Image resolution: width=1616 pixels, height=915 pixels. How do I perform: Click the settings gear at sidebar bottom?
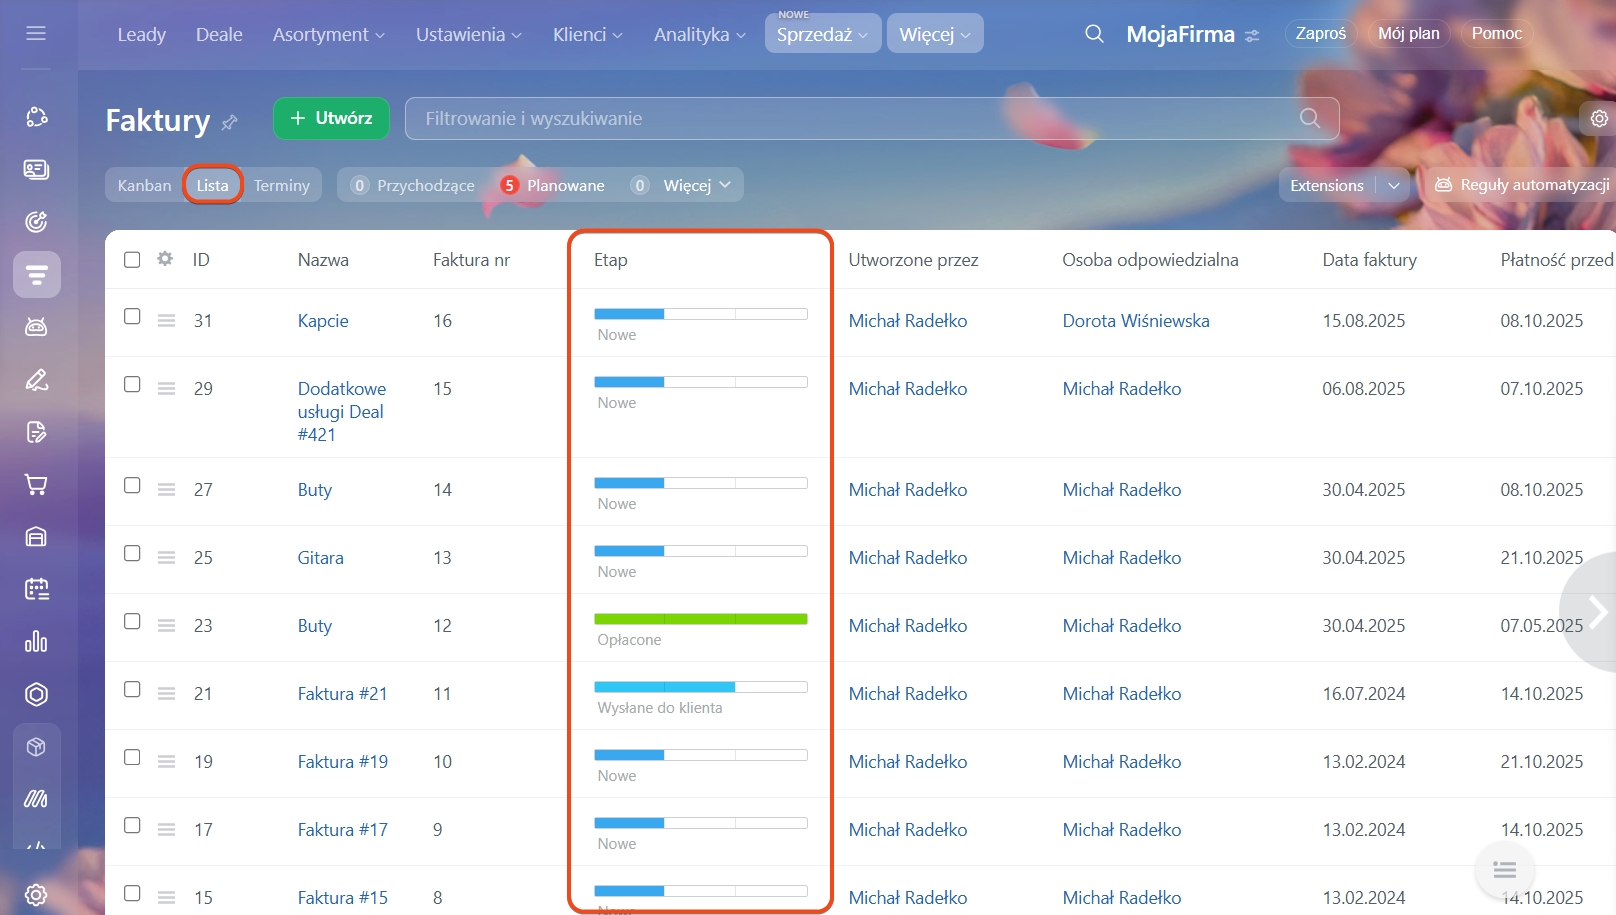point(36,894)
